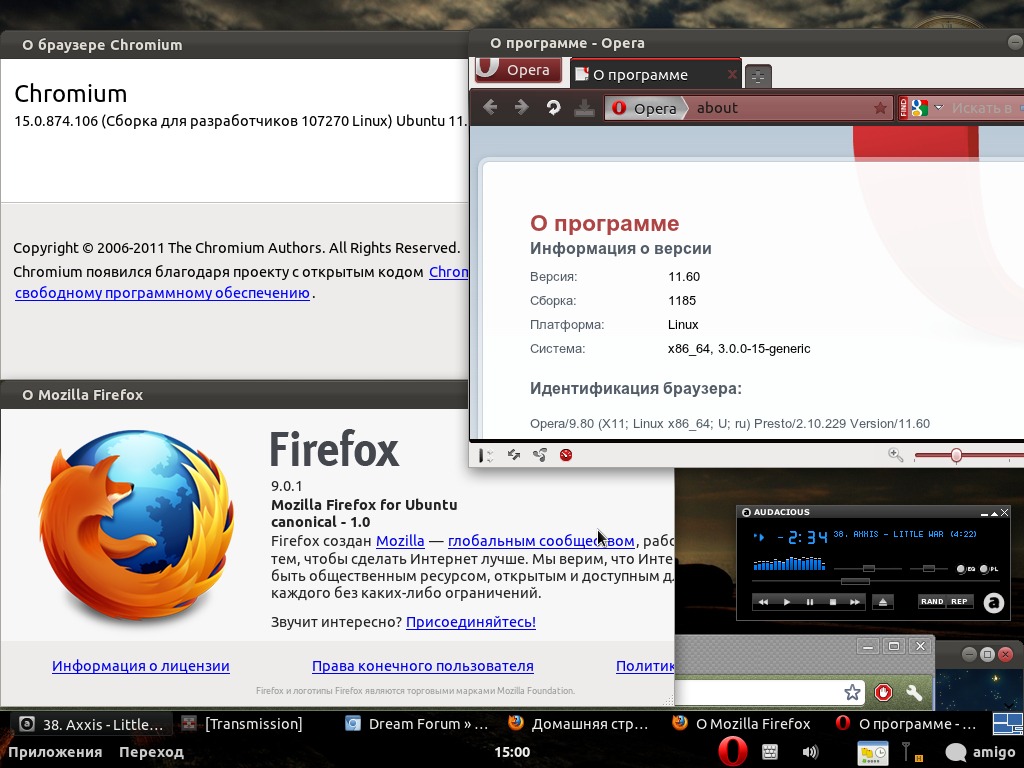Screen dimensions: 1024x768
Task: Click Audacious previous track button
Action: [763, 601]
